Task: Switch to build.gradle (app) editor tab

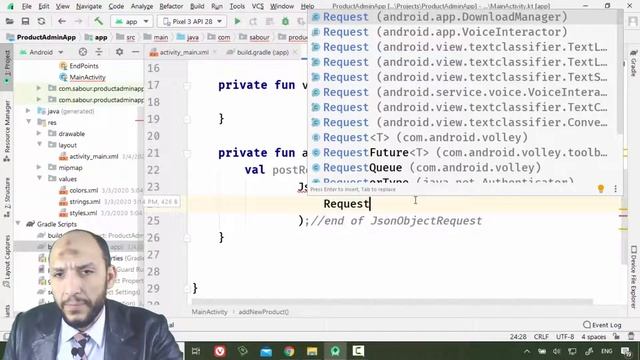Action: [x=262, y=52]
